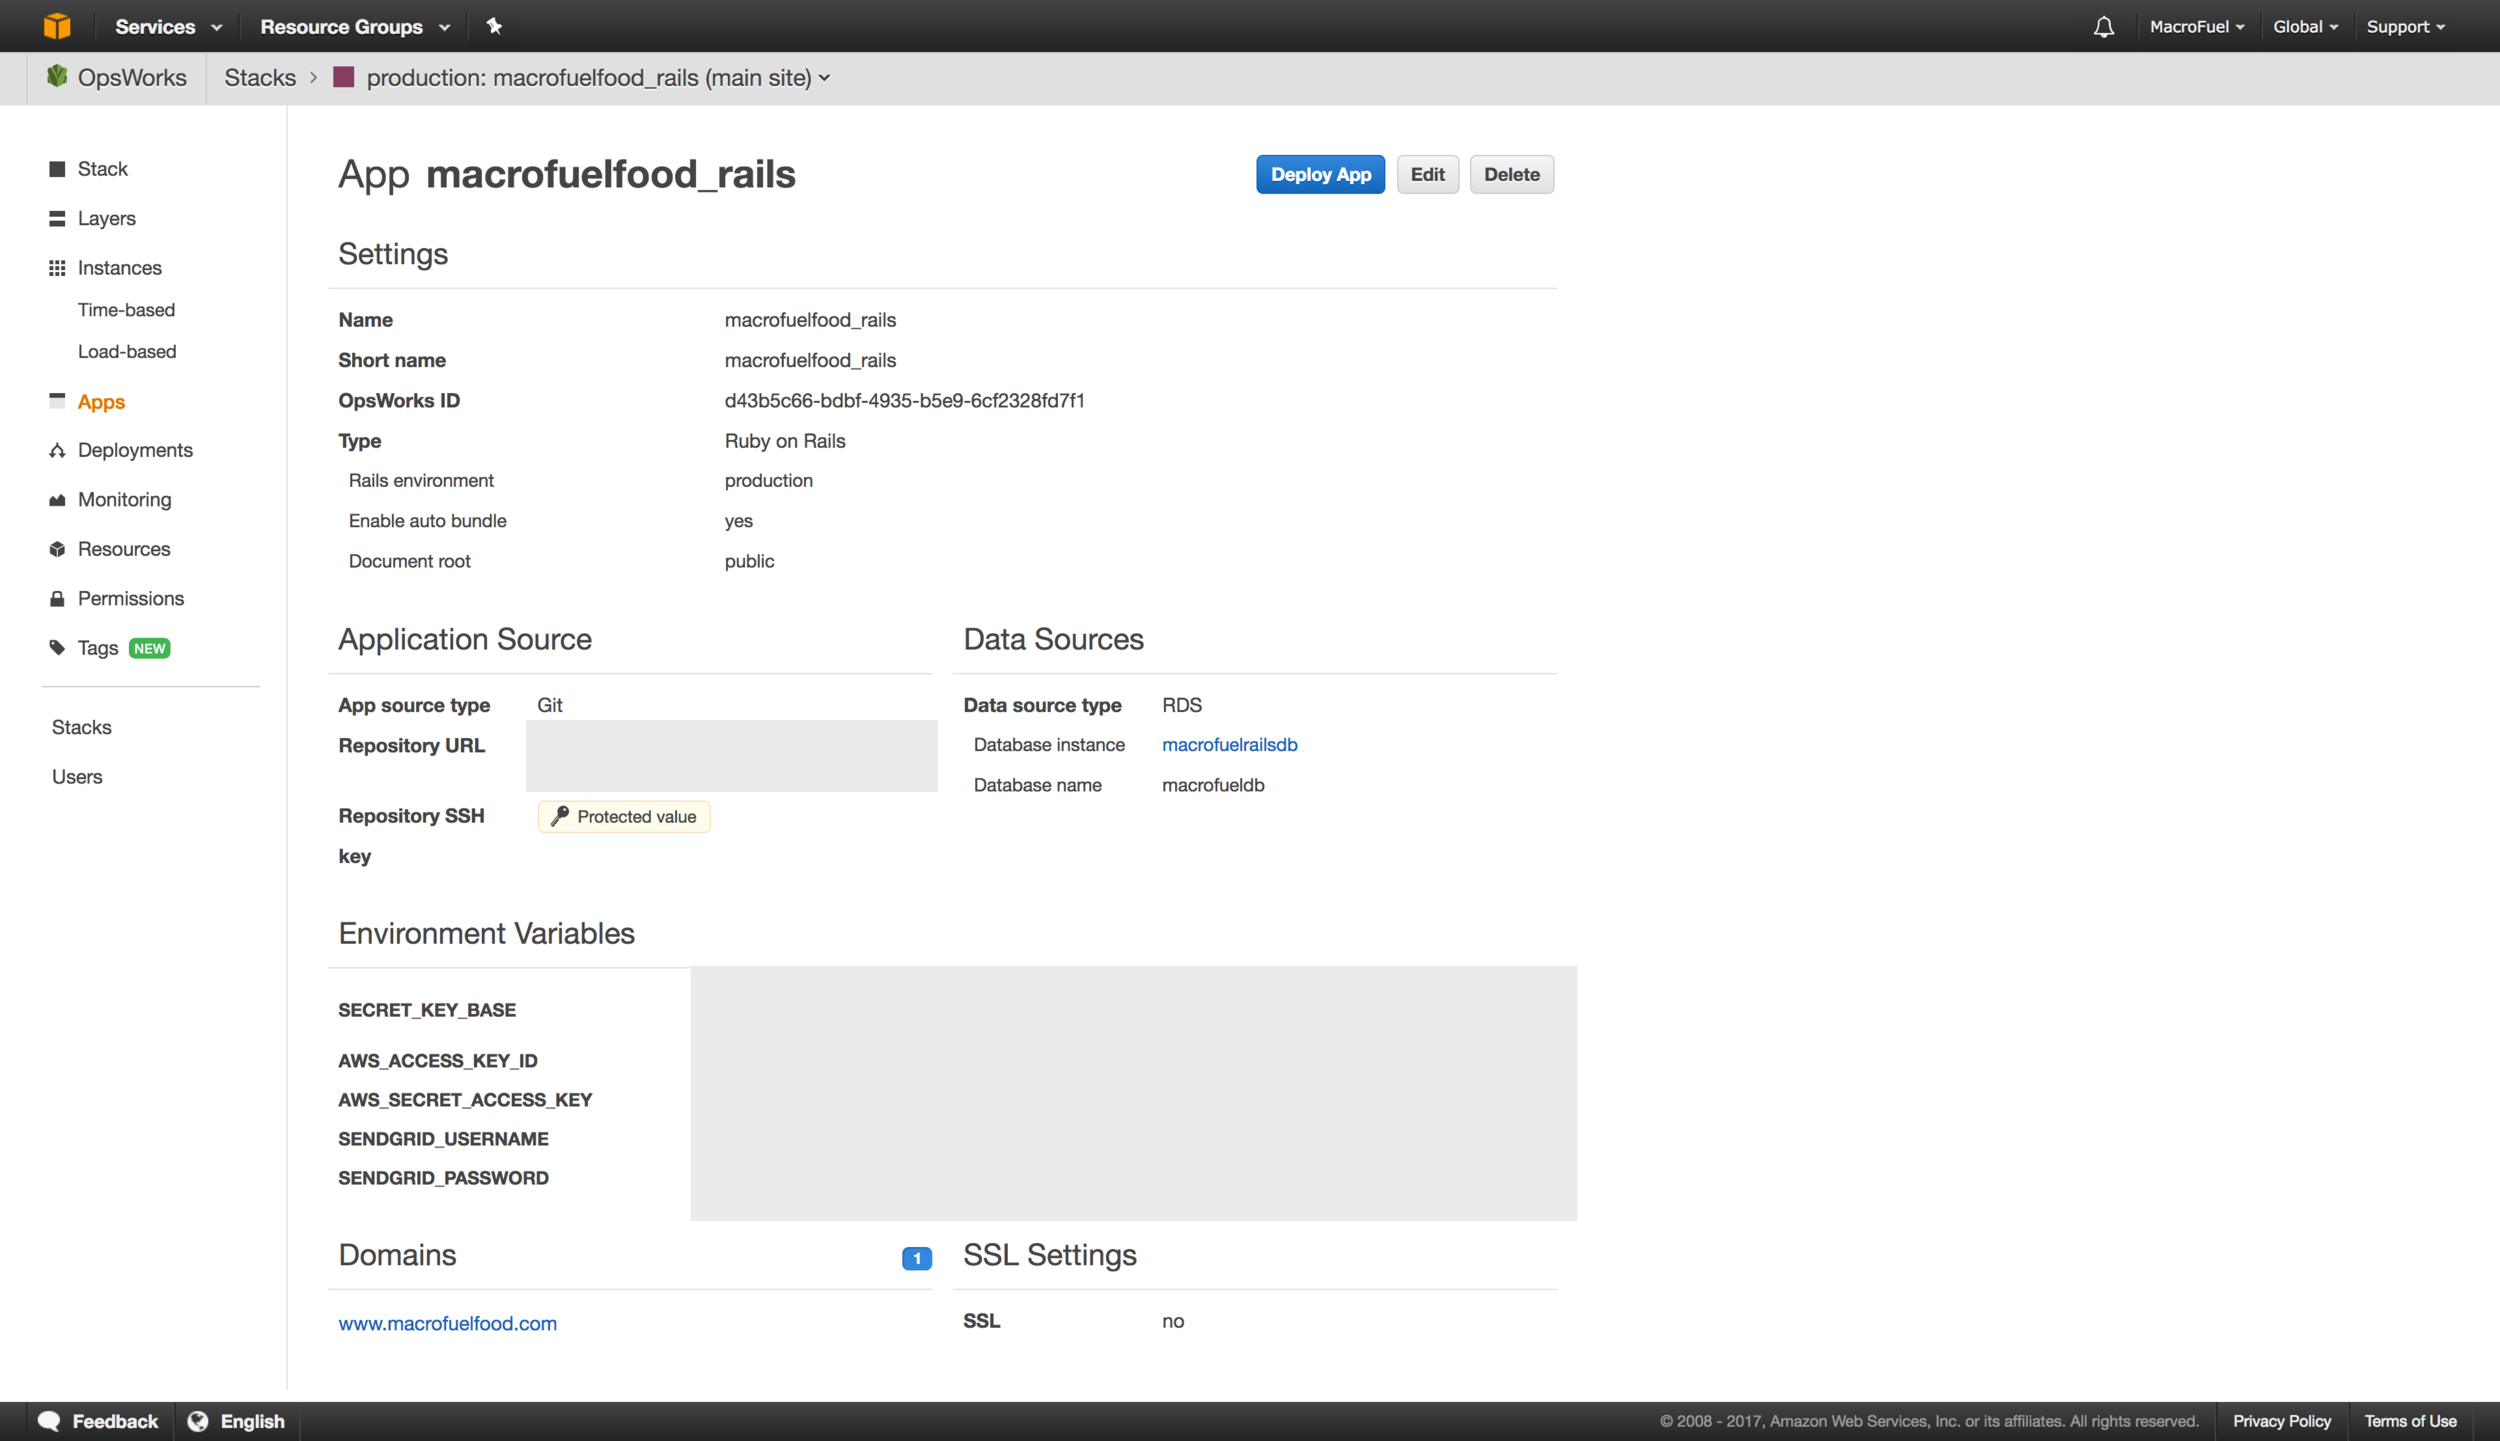This screenshot has width=2500, height=1441.
Task: Open the MacroFuel account dropdown
Action: pos(2197,27)
